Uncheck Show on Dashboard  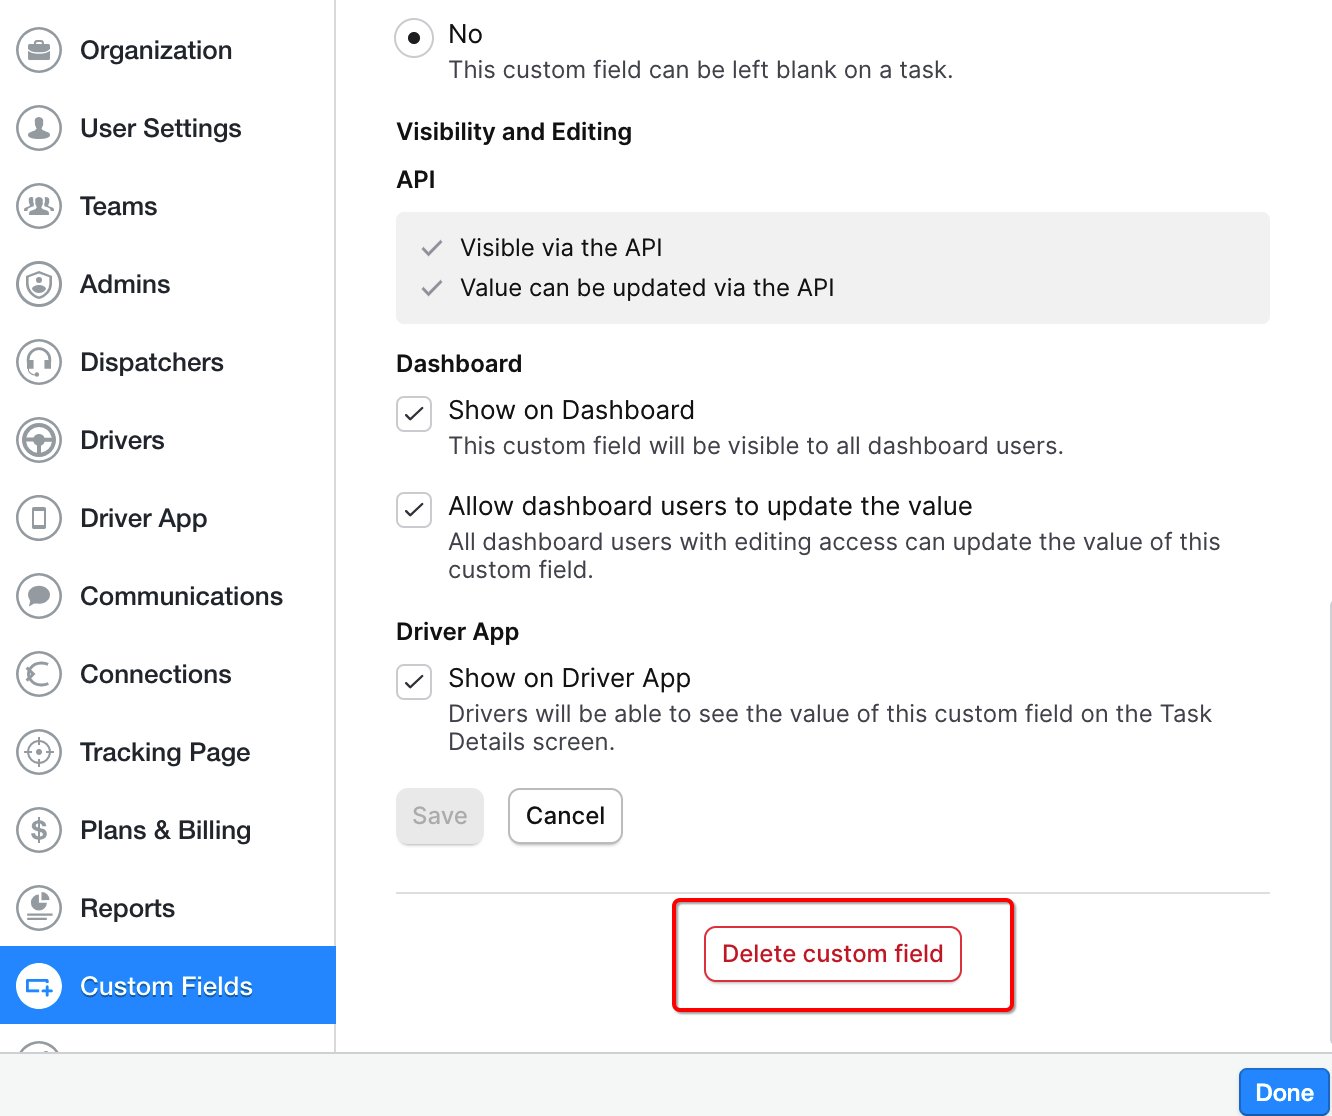tap(414, 414)
